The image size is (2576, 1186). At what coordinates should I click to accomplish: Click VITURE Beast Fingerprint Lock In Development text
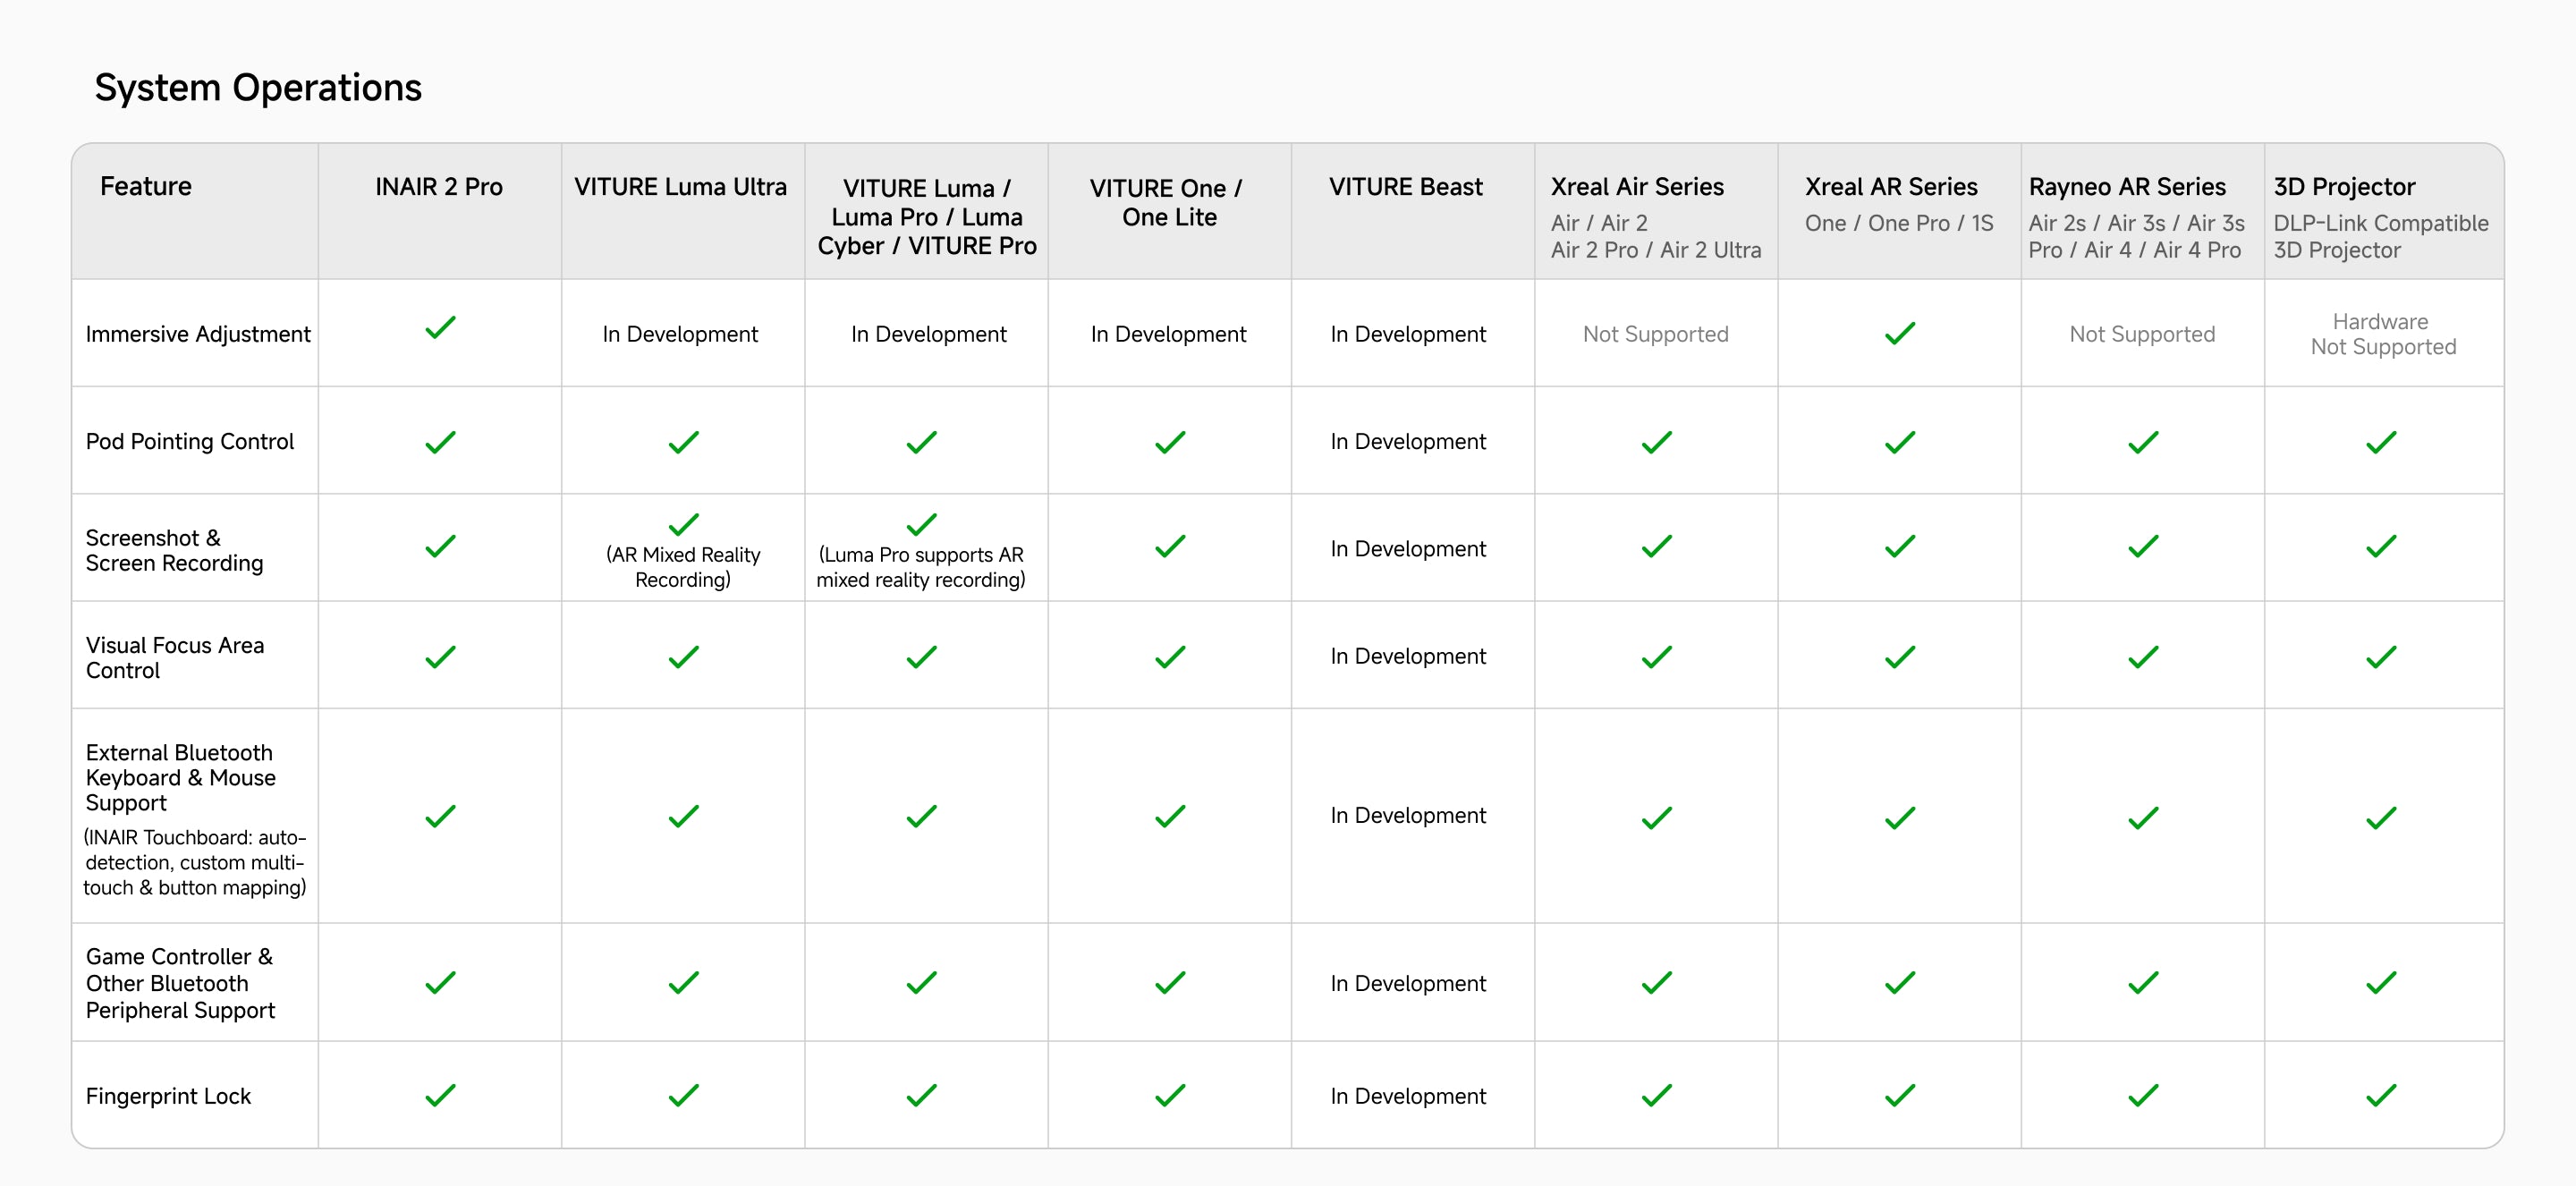coord(1407,1096)
